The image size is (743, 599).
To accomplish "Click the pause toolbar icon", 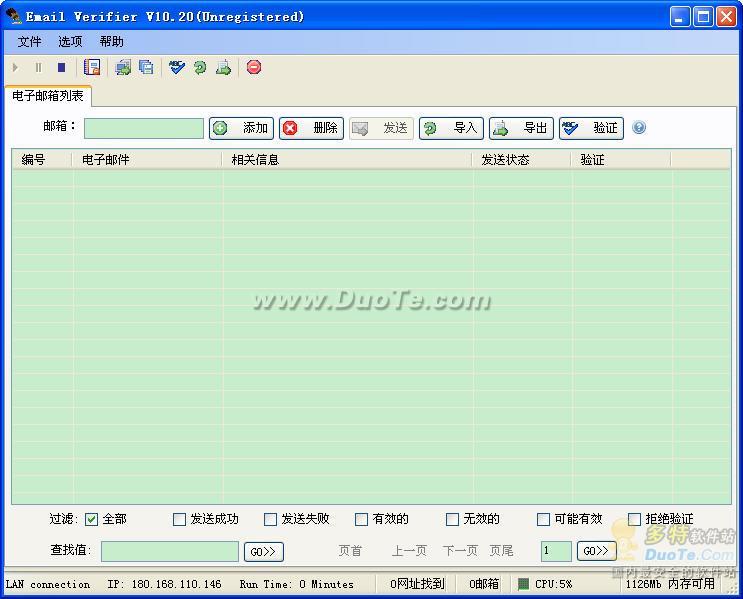I will [x=38, y=68].
